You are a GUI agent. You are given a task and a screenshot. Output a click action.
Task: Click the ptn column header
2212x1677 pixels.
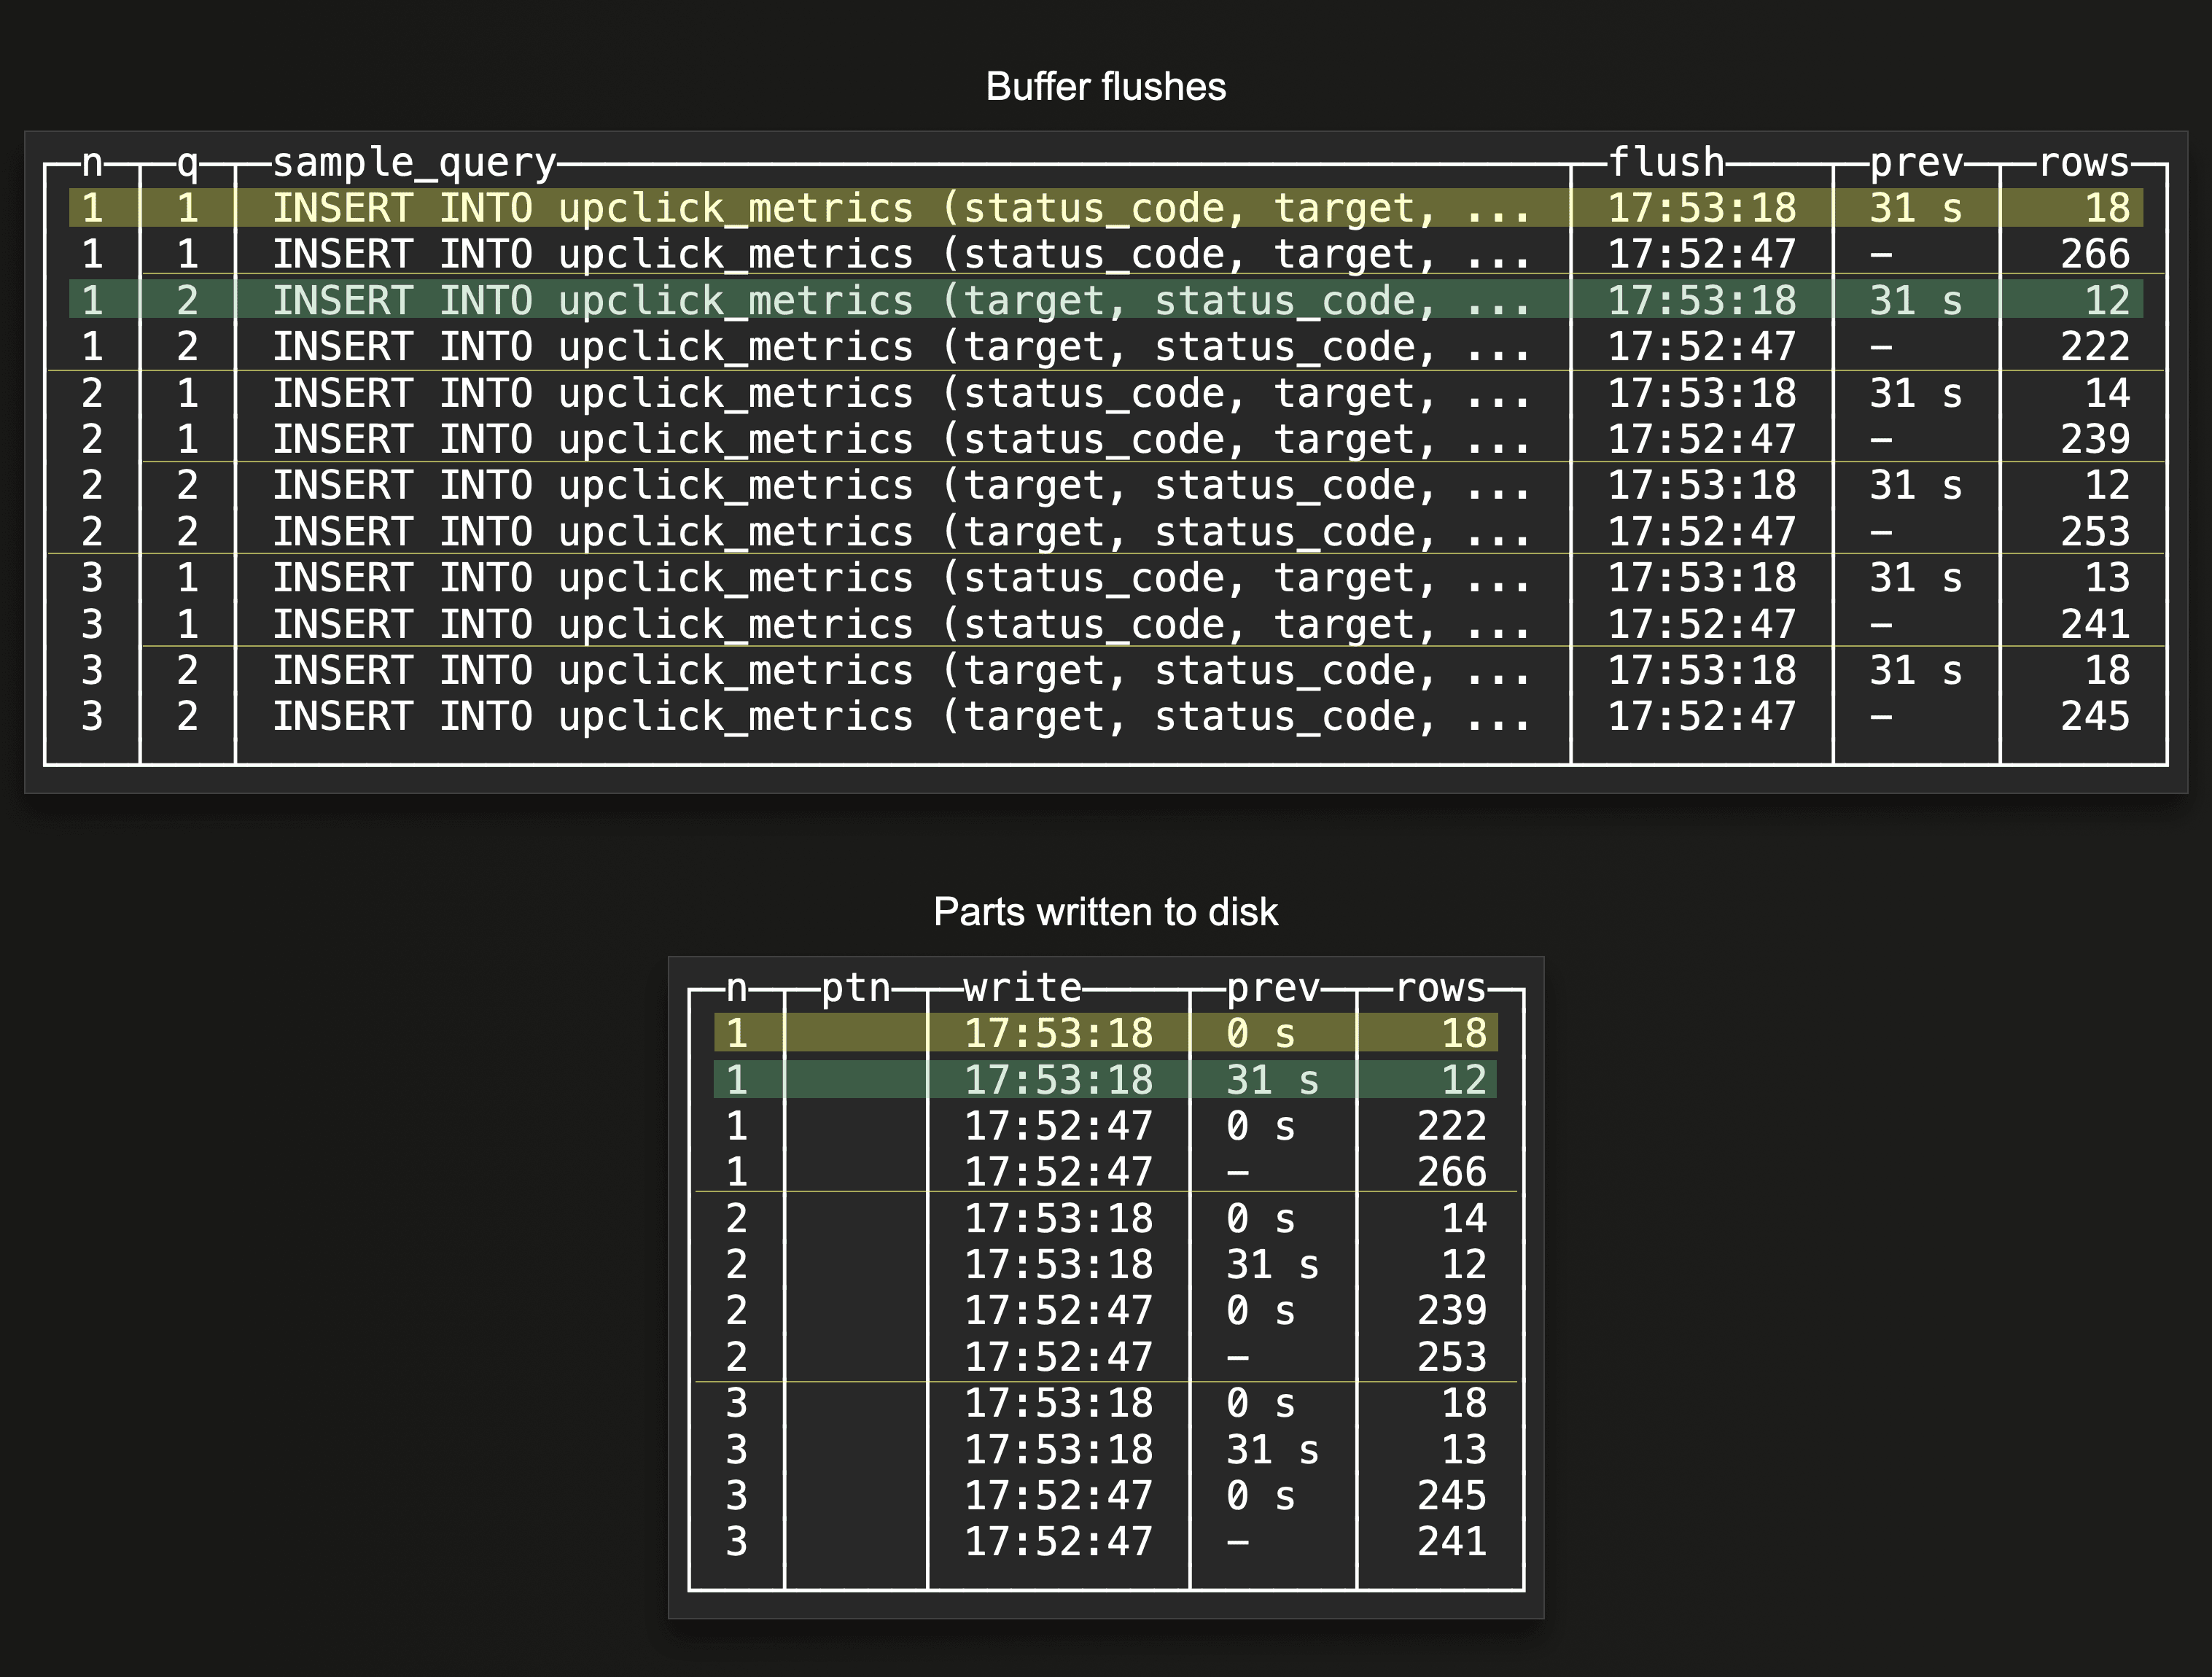pos(856,988)
